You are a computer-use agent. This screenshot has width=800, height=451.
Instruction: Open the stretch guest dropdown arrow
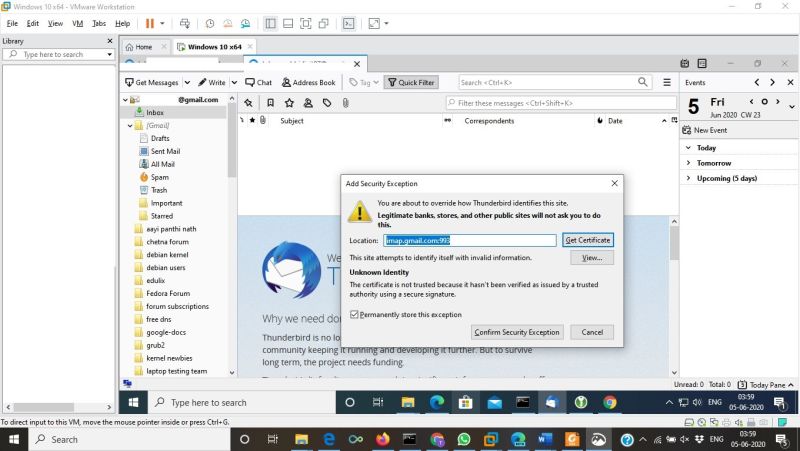pyautogui.click(x=386, y=23)
